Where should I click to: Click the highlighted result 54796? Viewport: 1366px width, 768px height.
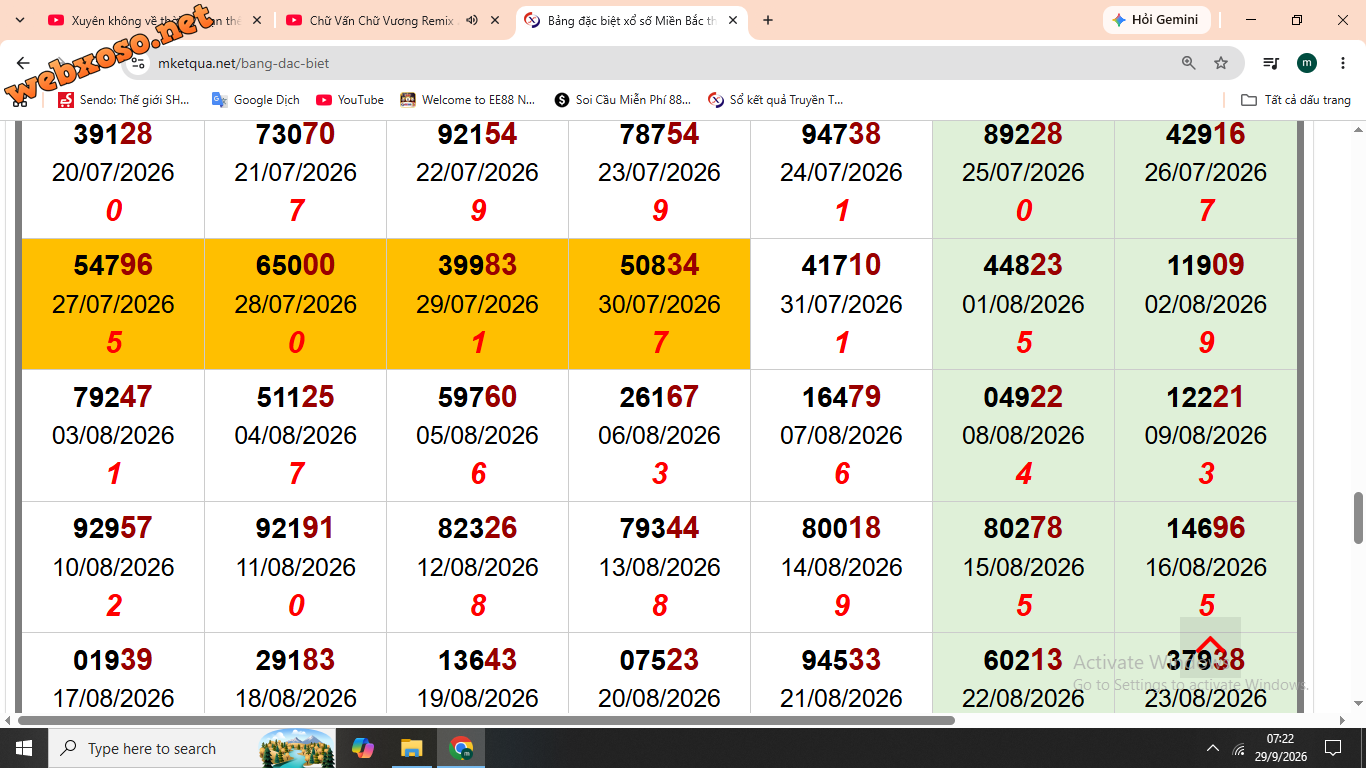(x=113, y=265)
